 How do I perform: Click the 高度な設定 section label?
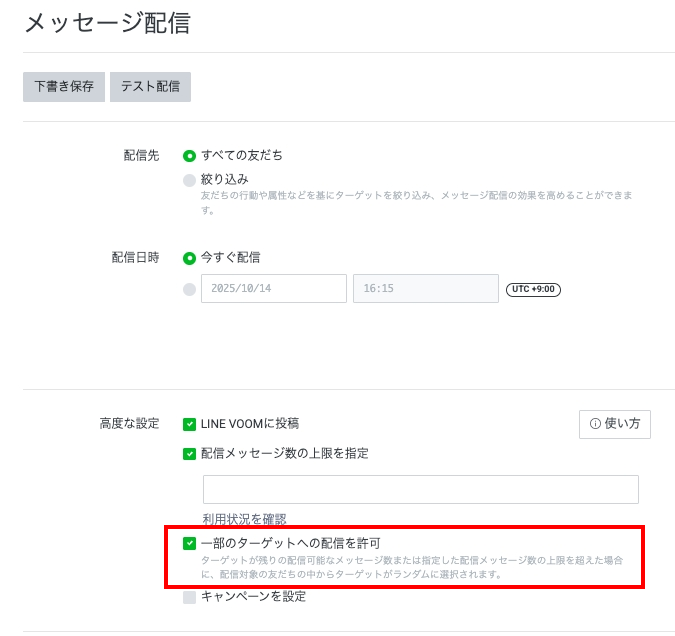click(x=129, y=424)
